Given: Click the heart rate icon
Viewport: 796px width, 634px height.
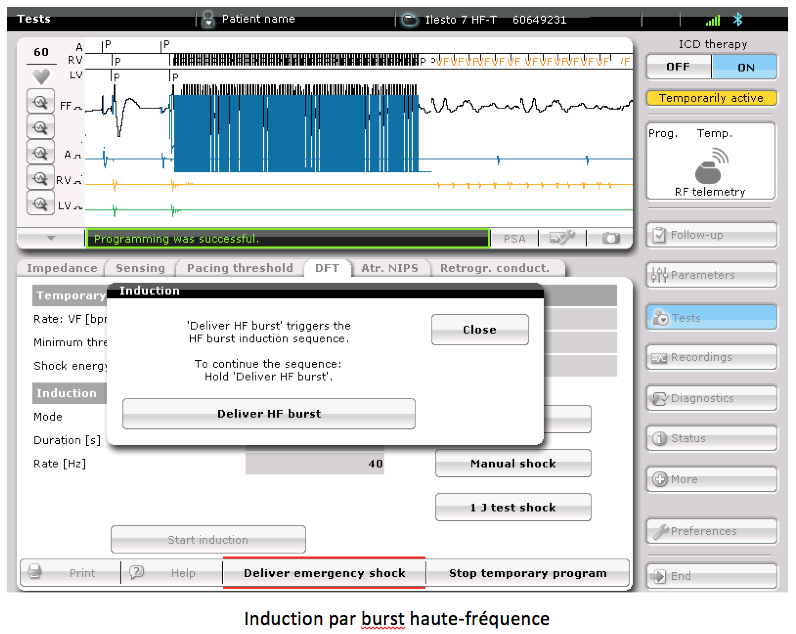Looking at the screenshot, I should point(41,76).
